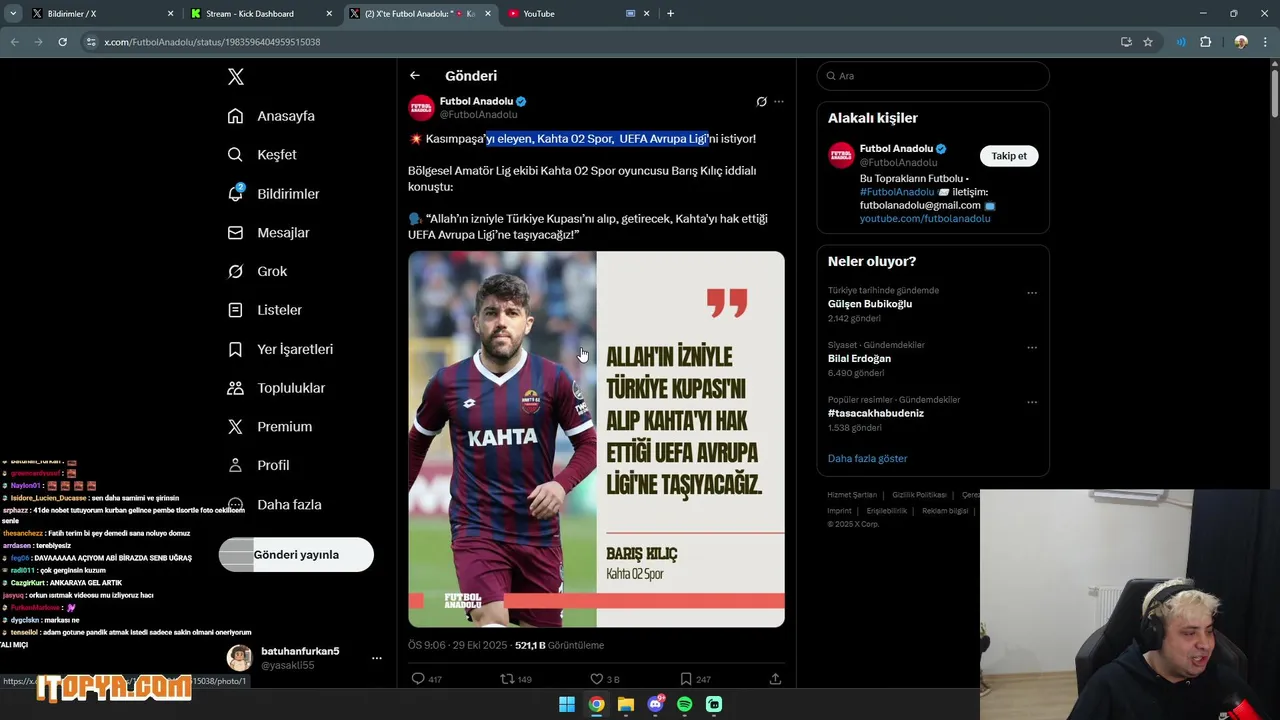The width and height of the screenshot is (1280, 720).
Task: Click the X logo in sidebar
Action: (235, 77)
